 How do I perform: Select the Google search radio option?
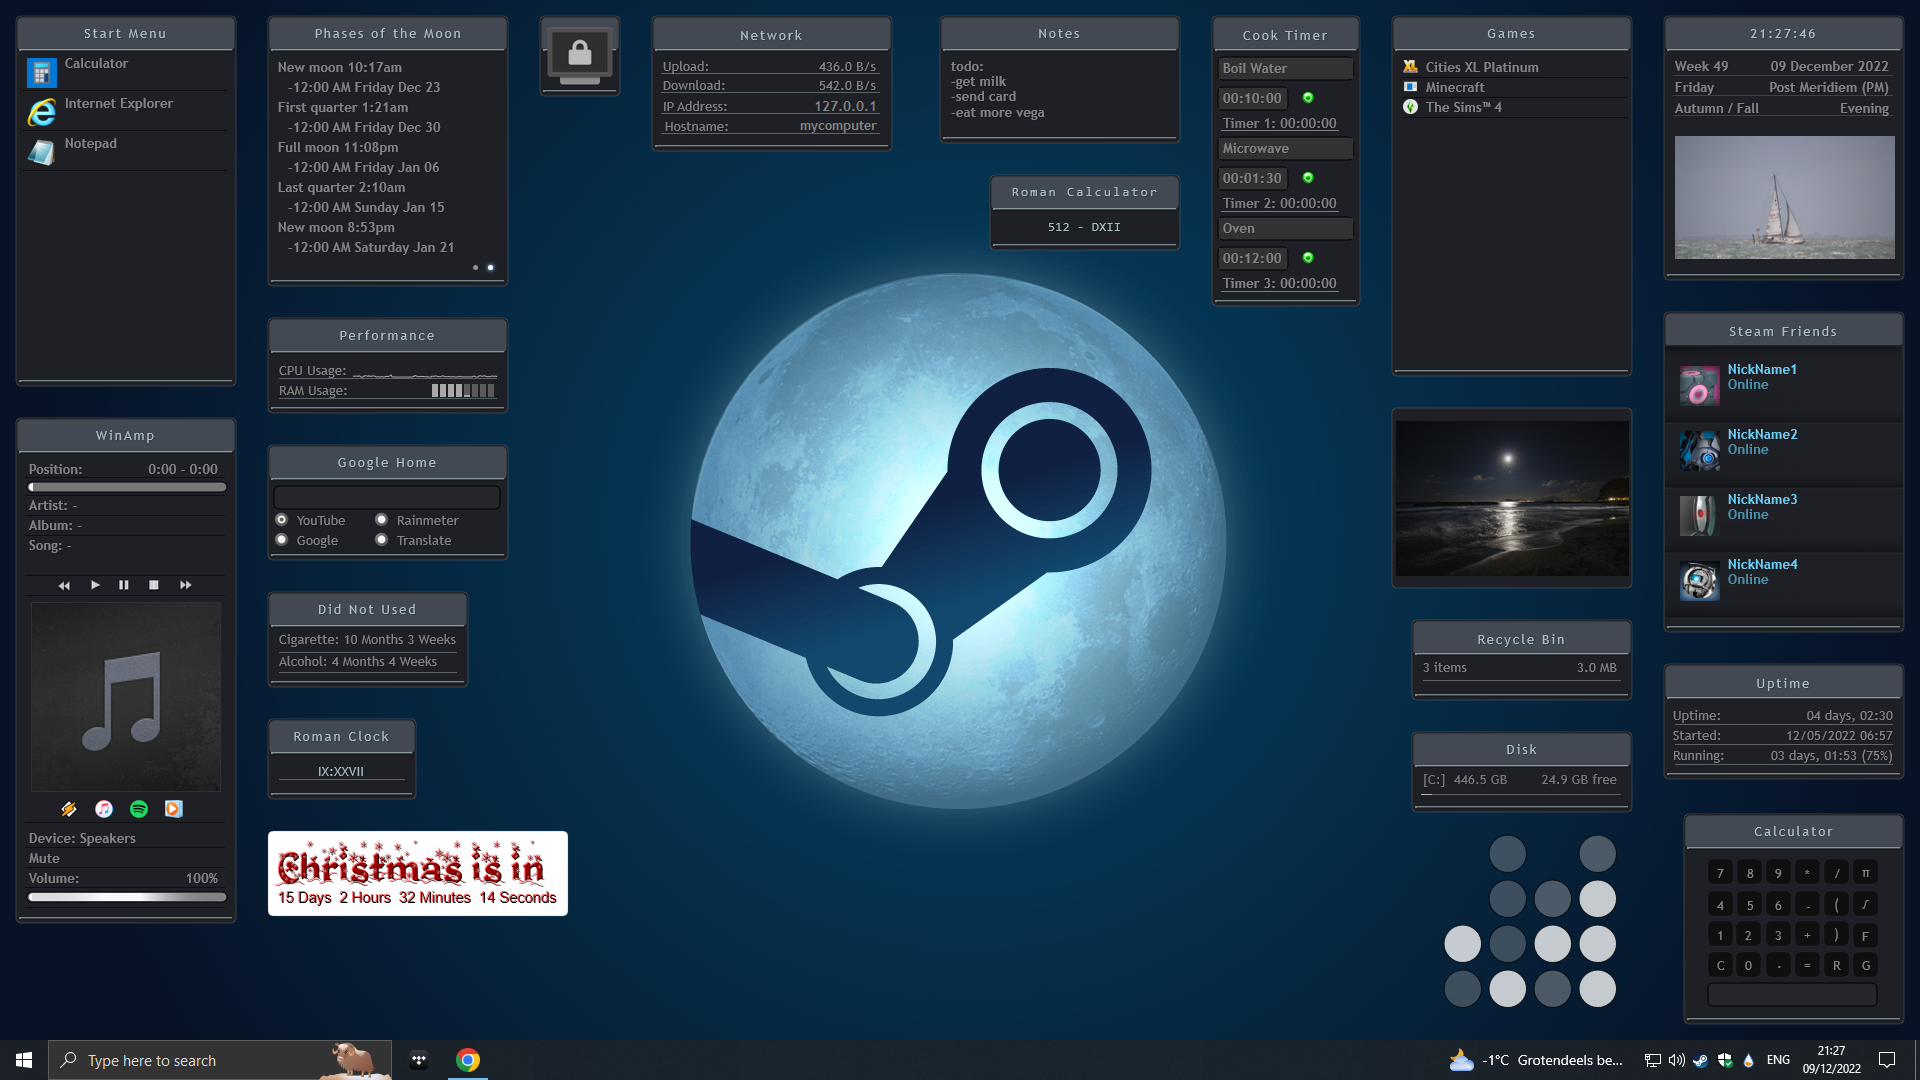pos(282,540)
